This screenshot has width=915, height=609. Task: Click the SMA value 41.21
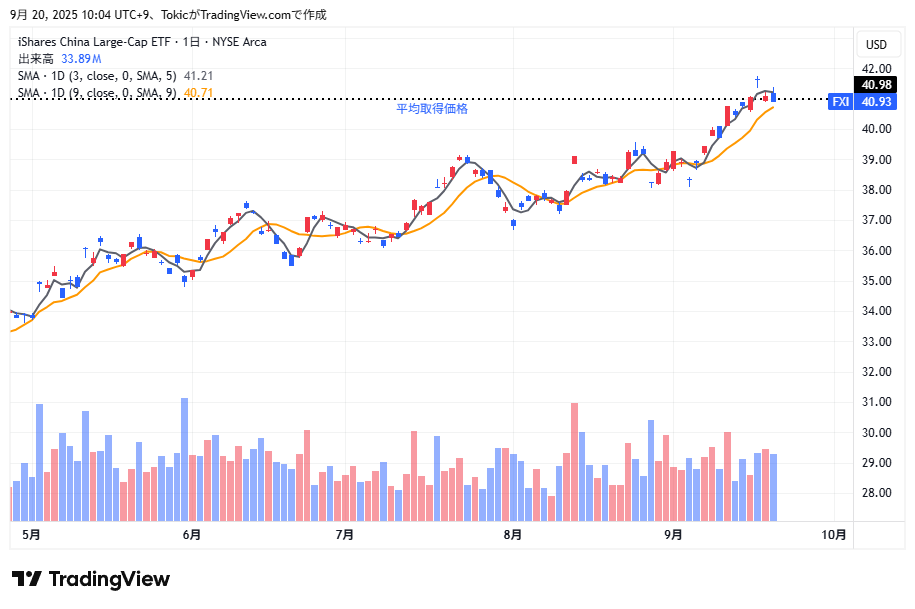198,76
